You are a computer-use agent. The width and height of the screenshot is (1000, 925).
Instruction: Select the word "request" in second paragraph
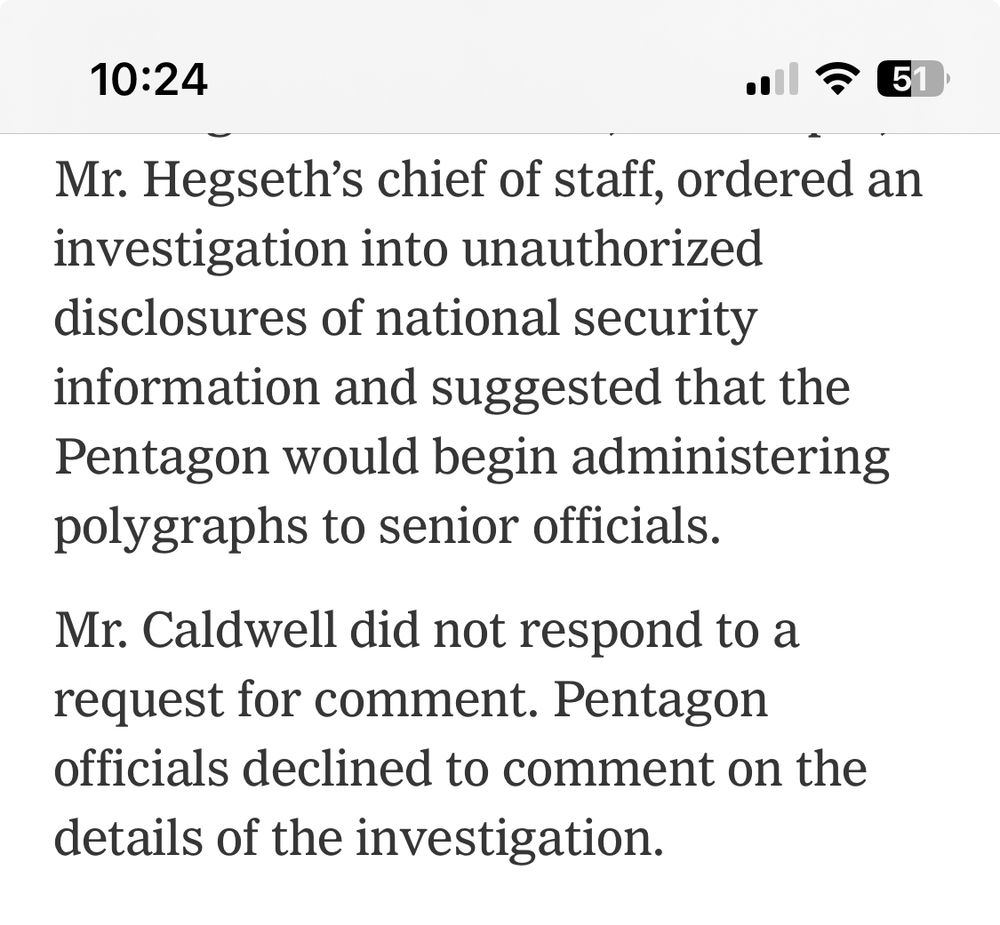point(139,700)
